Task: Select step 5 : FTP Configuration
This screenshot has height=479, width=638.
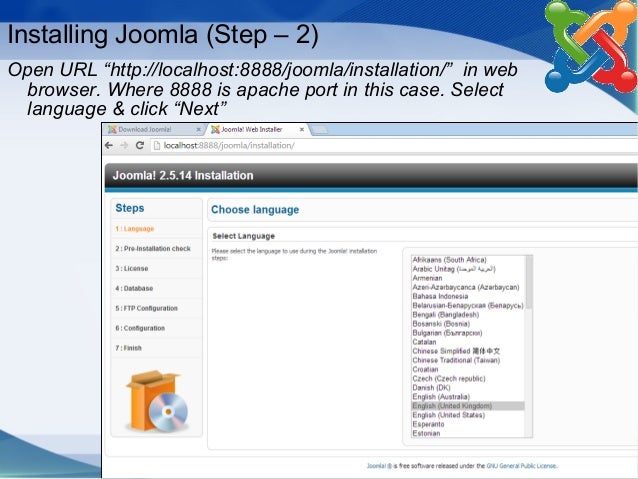Action: (x=146, y=308)
